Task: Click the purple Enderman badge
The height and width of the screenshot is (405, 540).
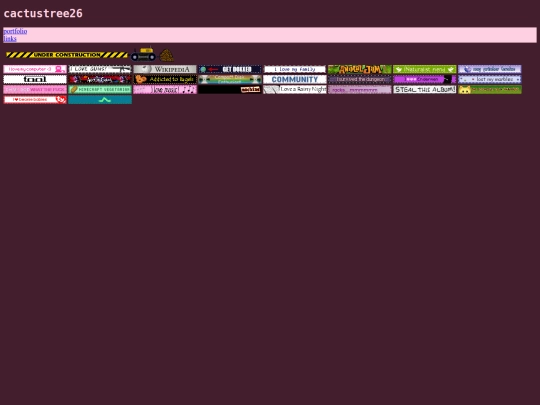Action: (x=425, y=80)
